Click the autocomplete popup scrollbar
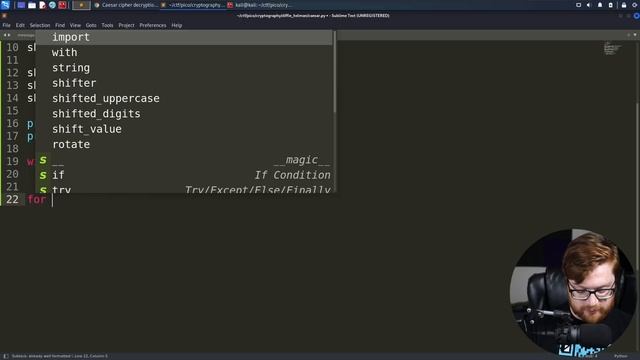Screen dimensions: 640x360 tap(335, 72)
